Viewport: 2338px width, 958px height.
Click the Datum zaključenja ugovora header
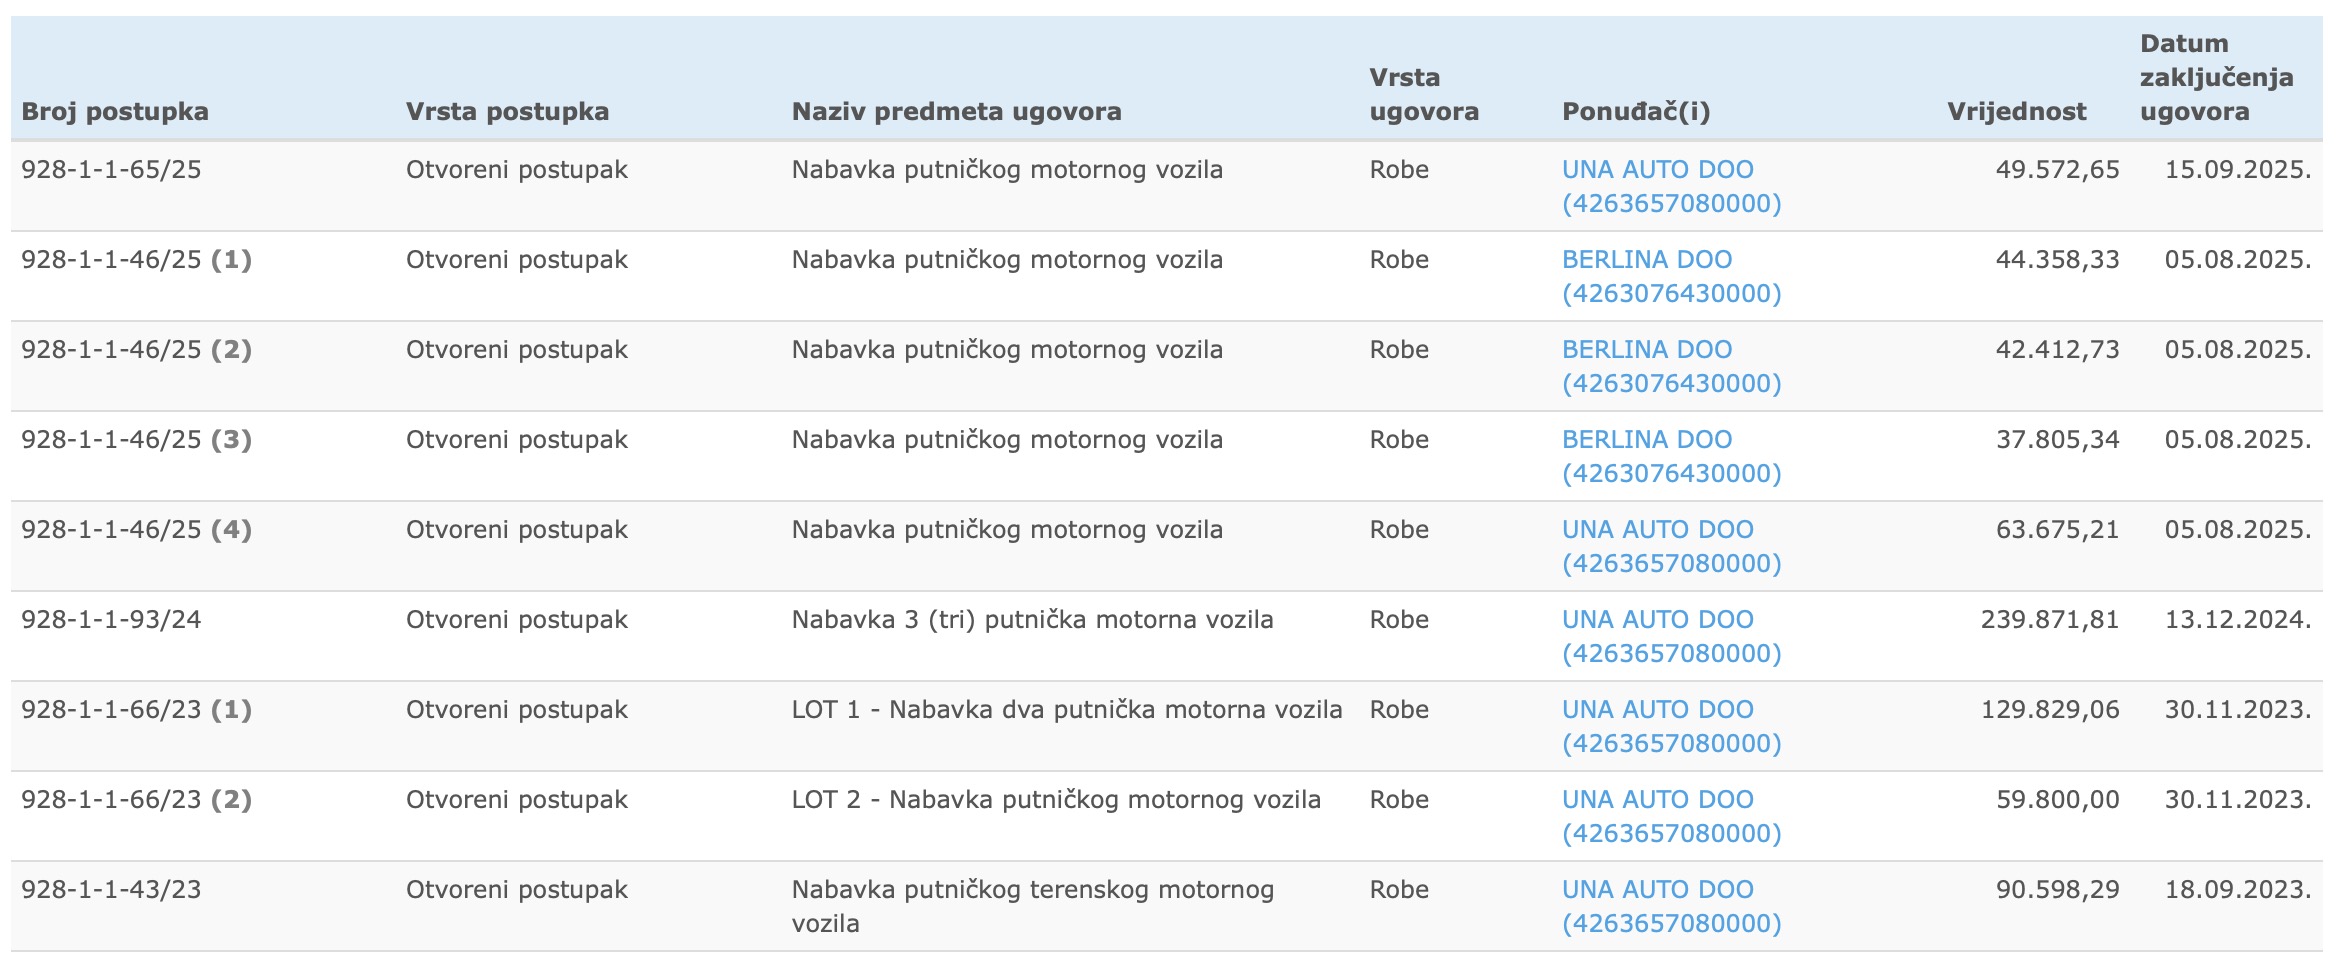[2216, 77]
